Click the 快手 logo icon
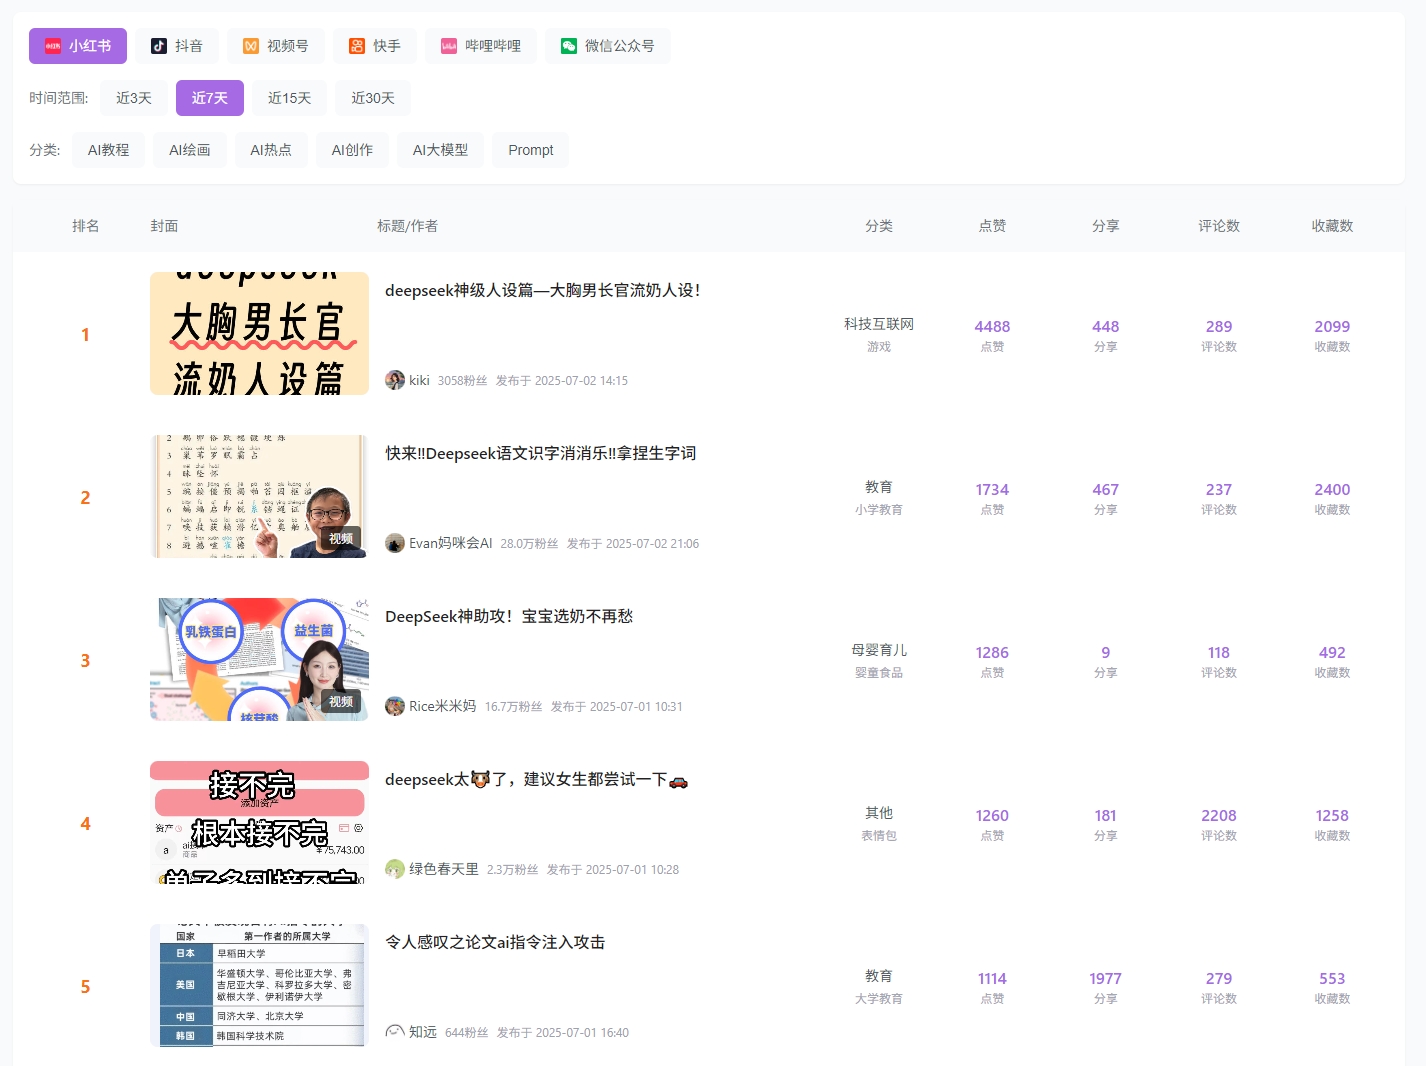Image resolution: width=1426 pixels, height=1066 pixels. point(357,46)
